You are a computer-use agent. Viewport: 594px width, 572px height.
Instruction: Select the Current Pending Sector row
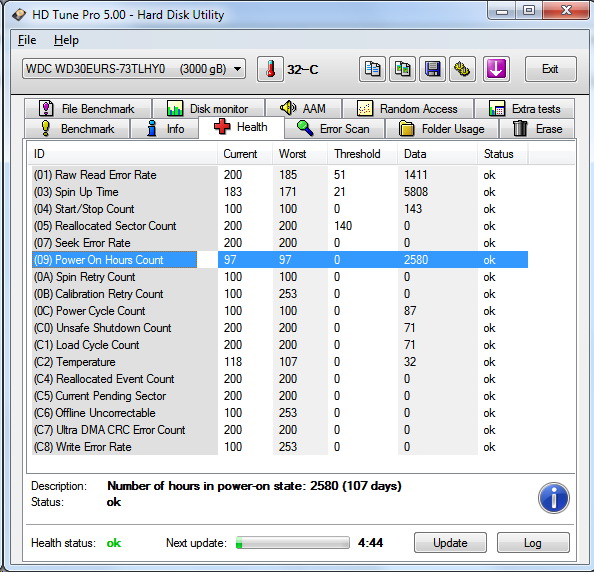(280, 396)
